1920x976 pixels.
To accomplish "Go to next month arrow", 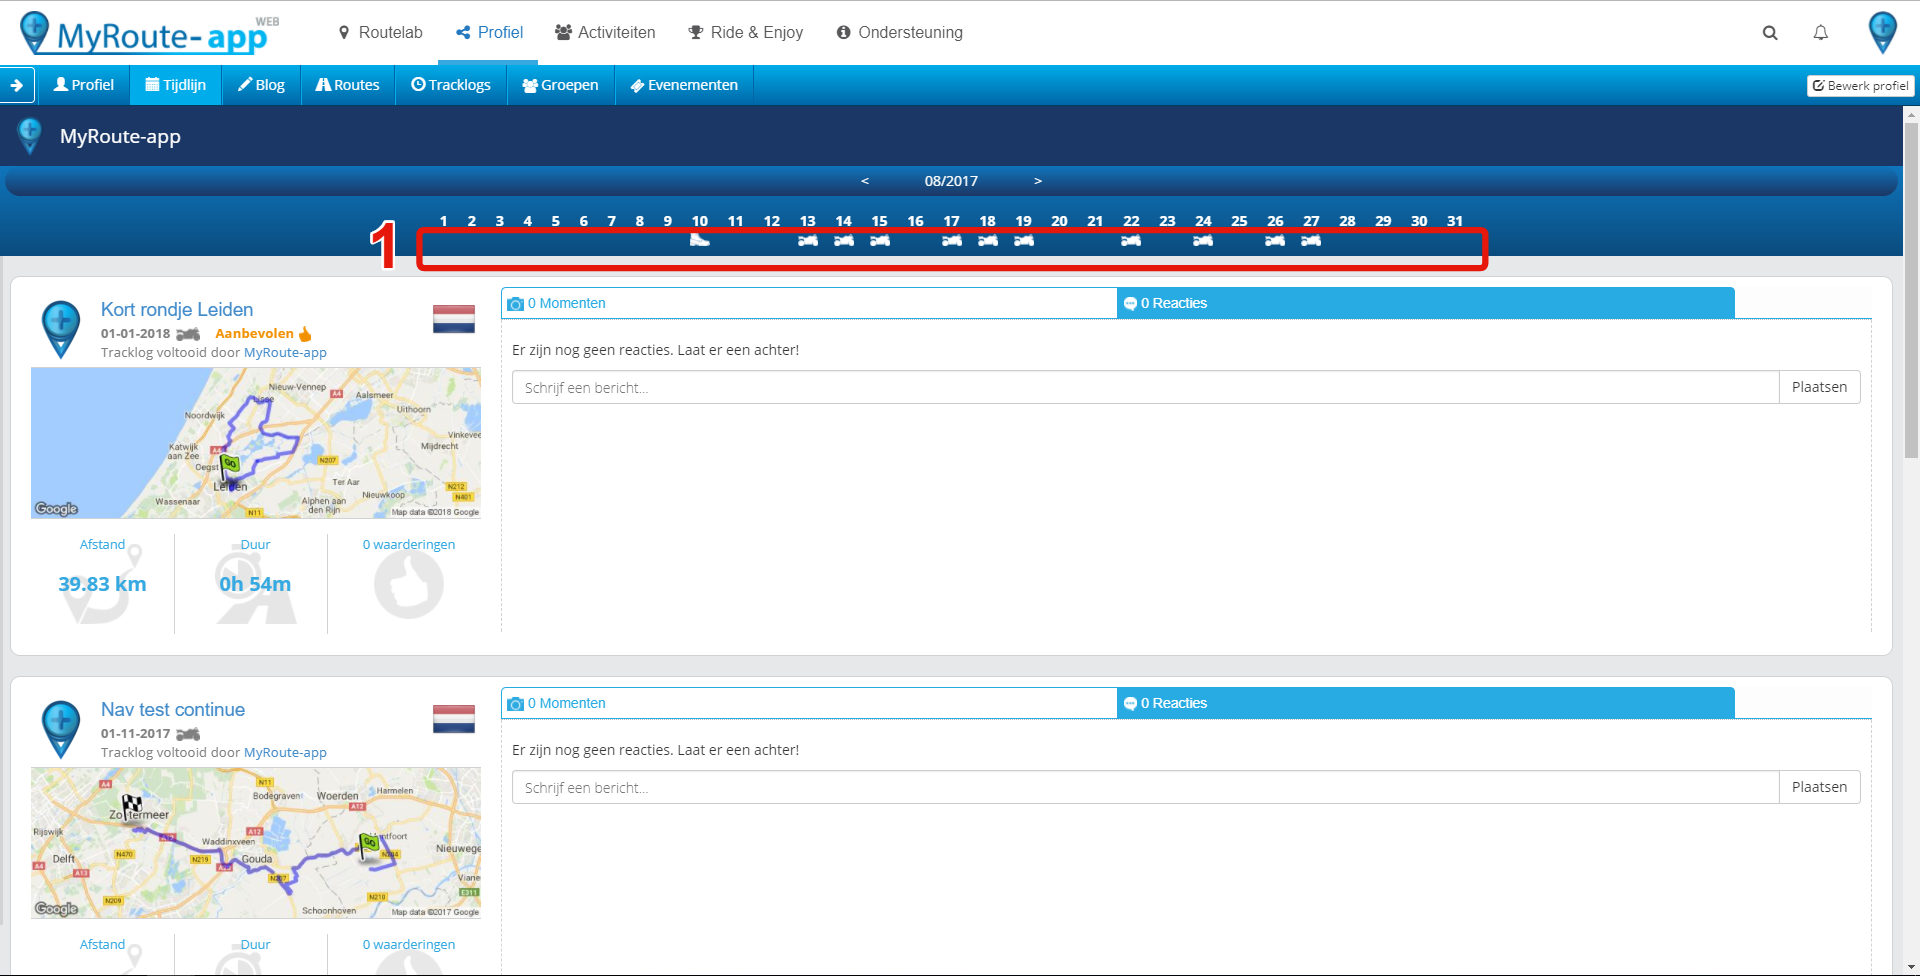I will [1038, 181].
